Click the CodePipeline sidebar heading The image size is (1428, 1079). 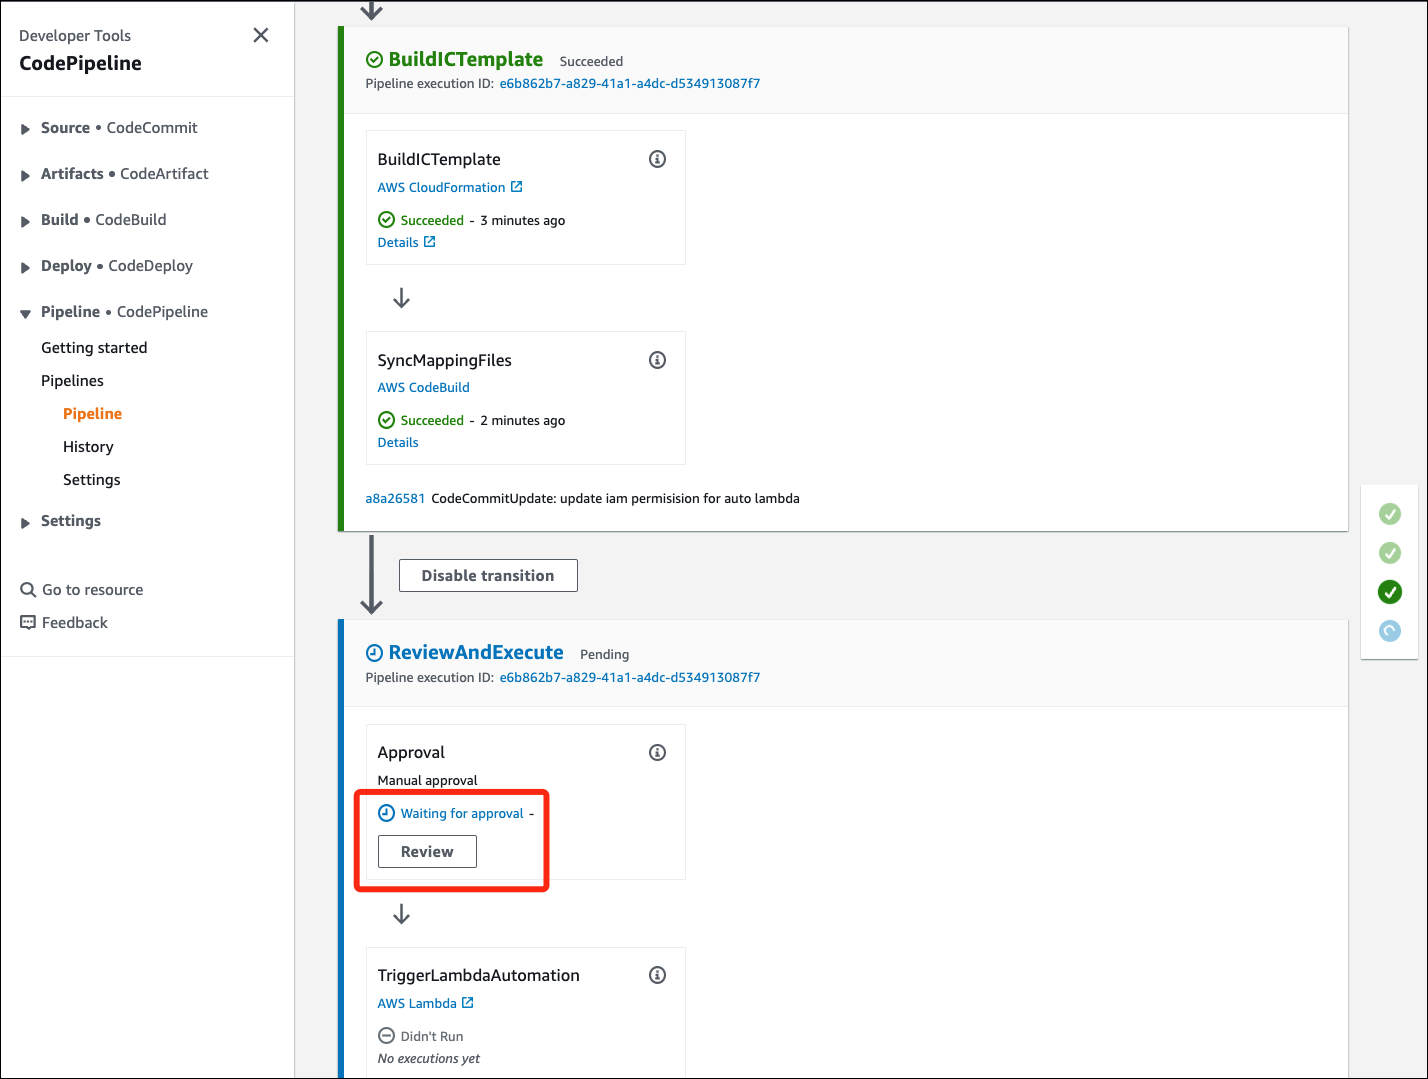(x=80, y=64)
